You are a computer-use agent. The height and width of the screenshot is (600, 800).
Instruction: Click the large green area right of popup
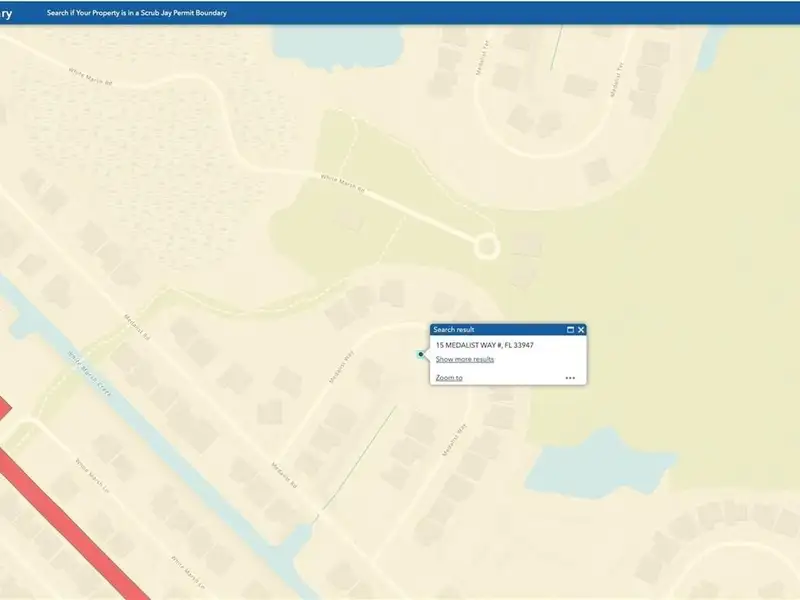coord(680,300)
